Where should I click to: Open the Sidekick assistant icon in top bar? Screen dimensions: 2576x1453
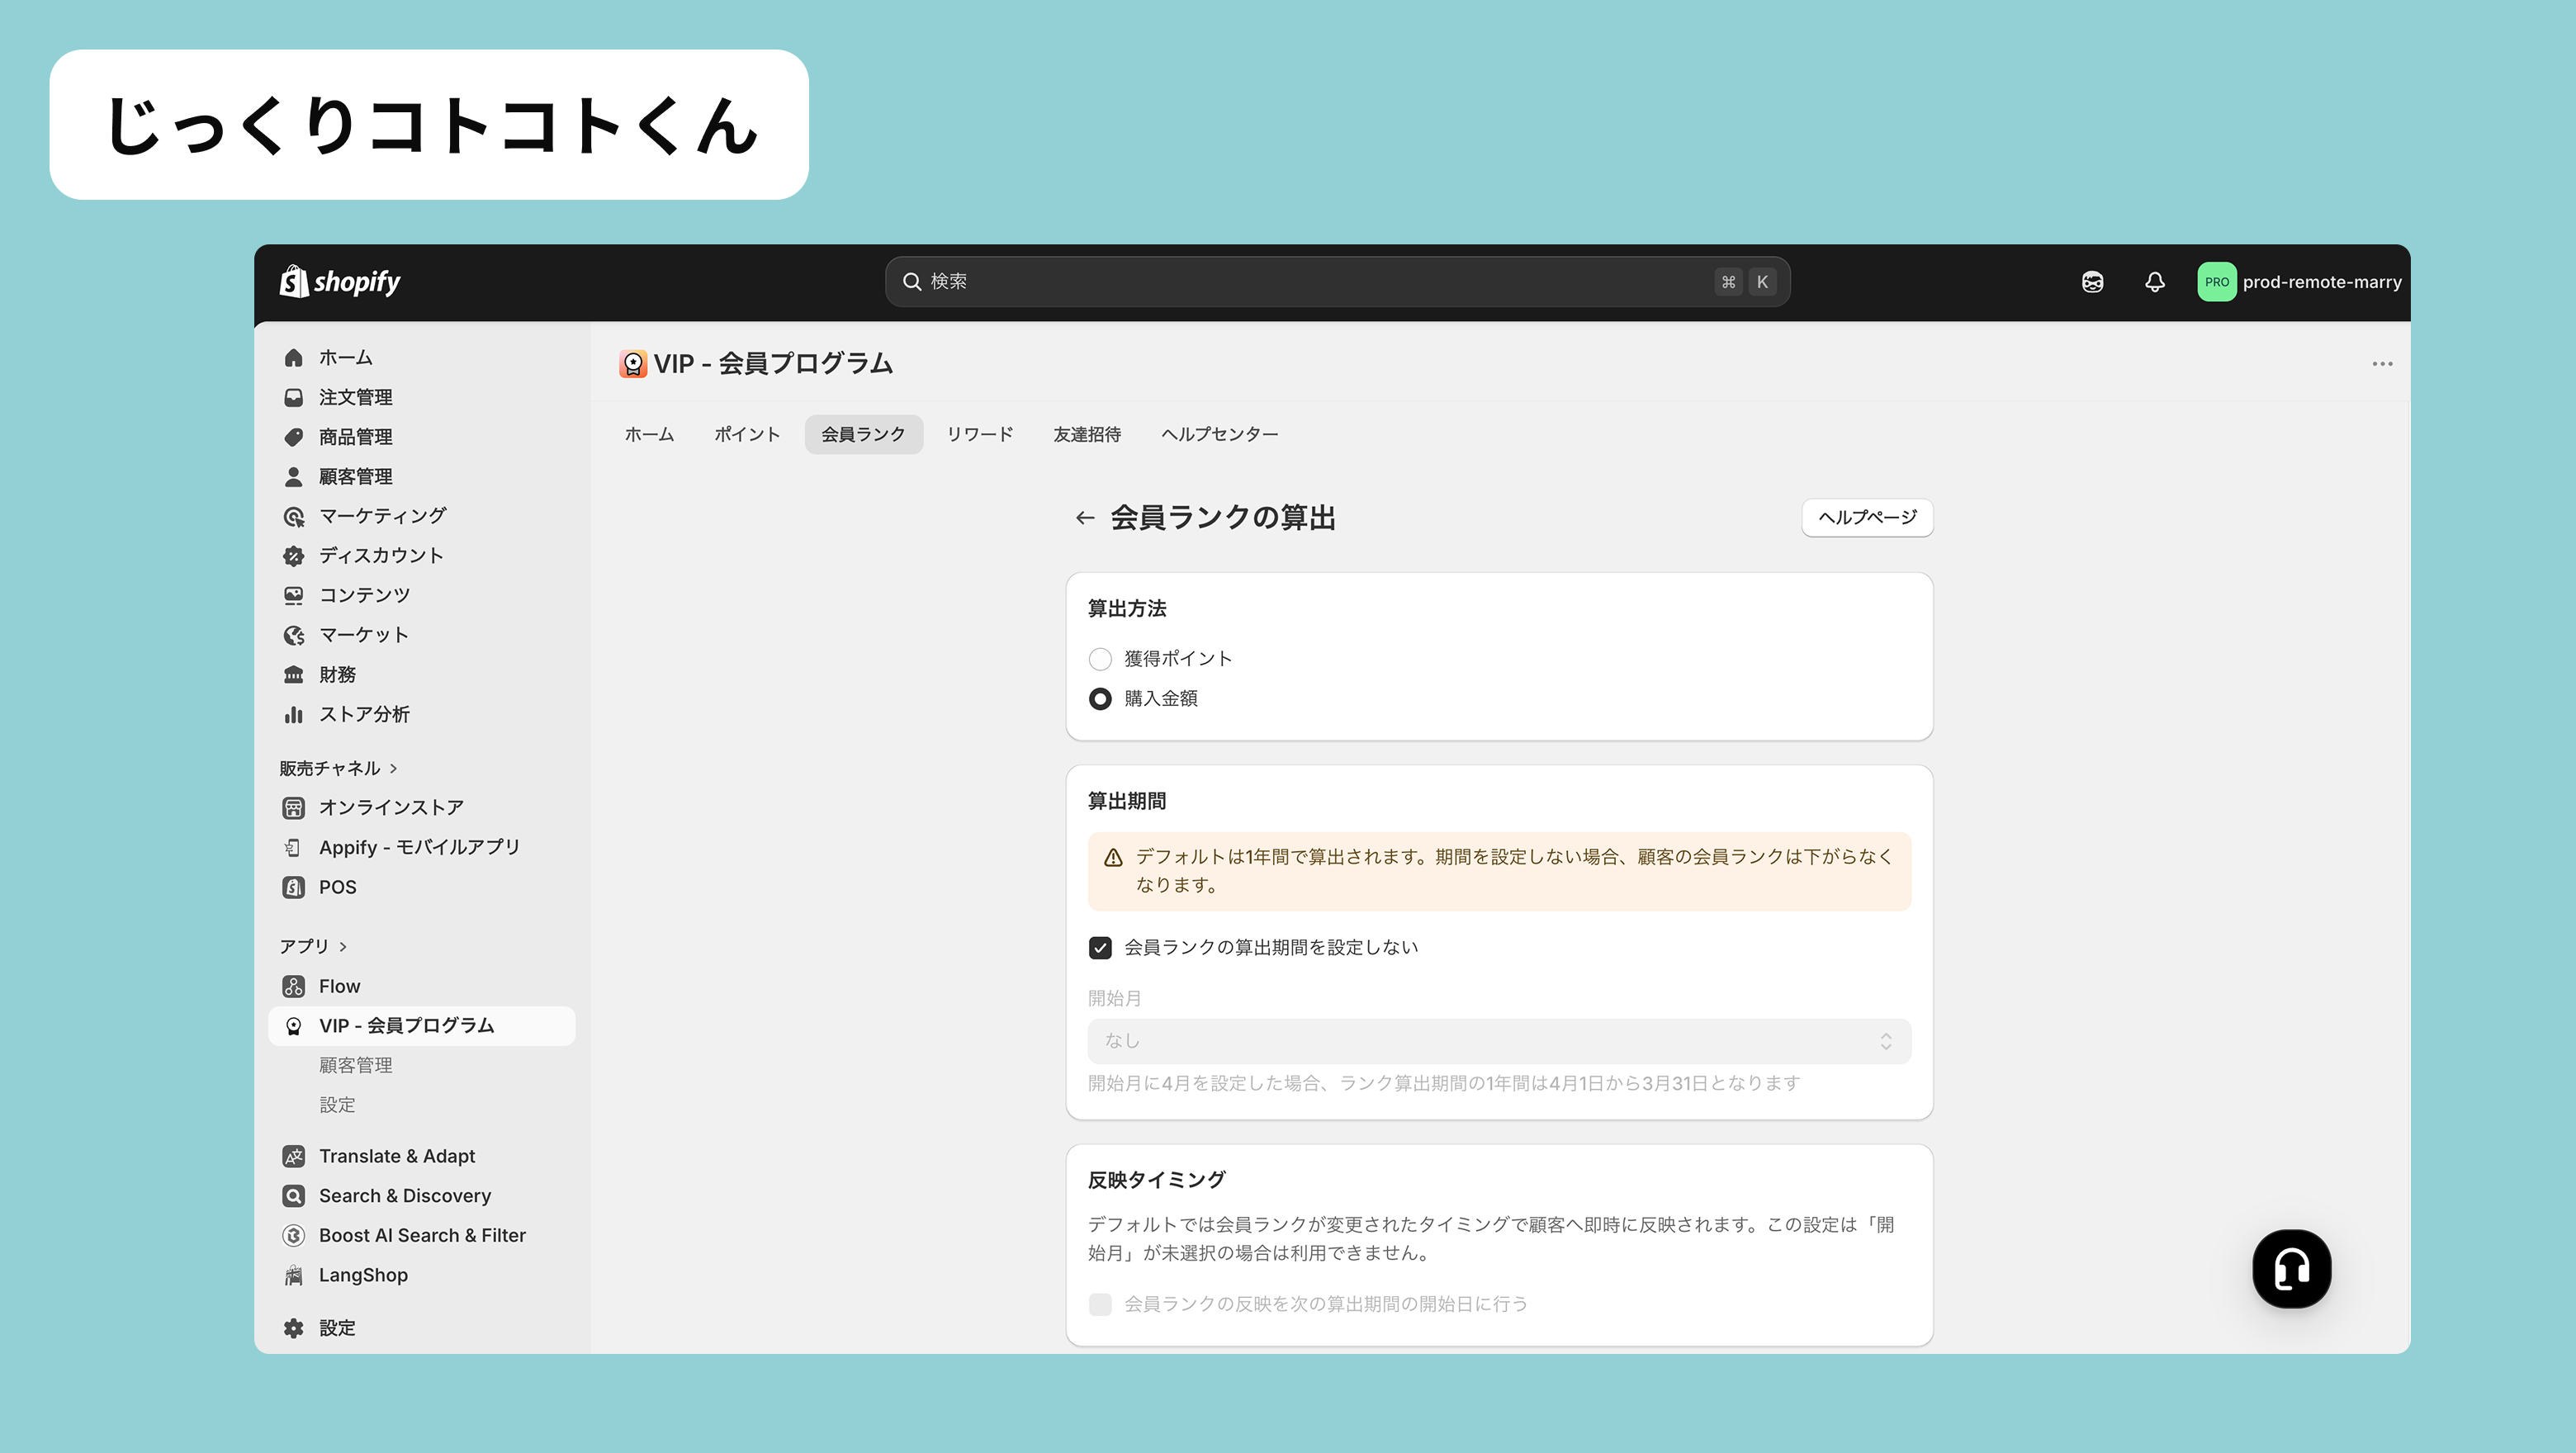(x=2092, y=282)
